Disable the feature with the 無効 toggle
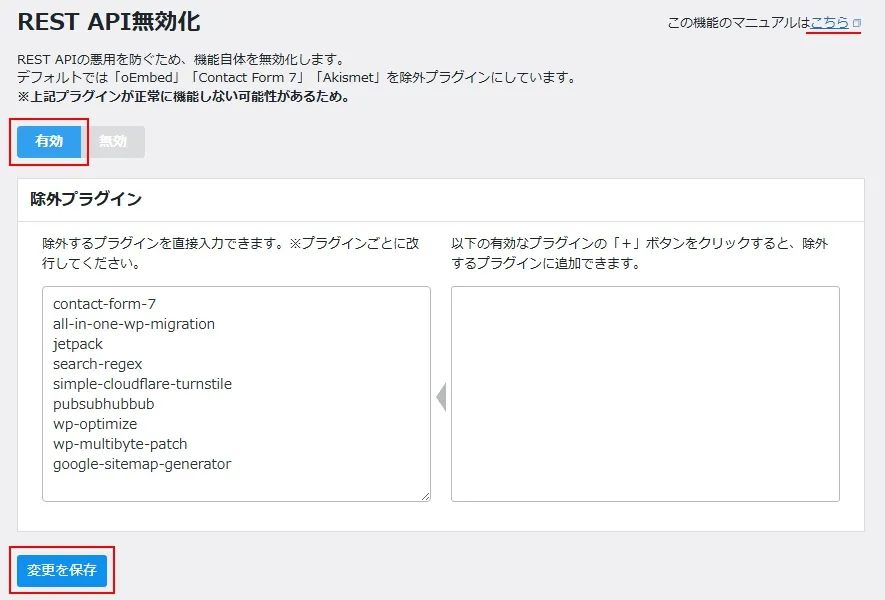Viewport: 885px width, 600px height. (x=113, y=142)
